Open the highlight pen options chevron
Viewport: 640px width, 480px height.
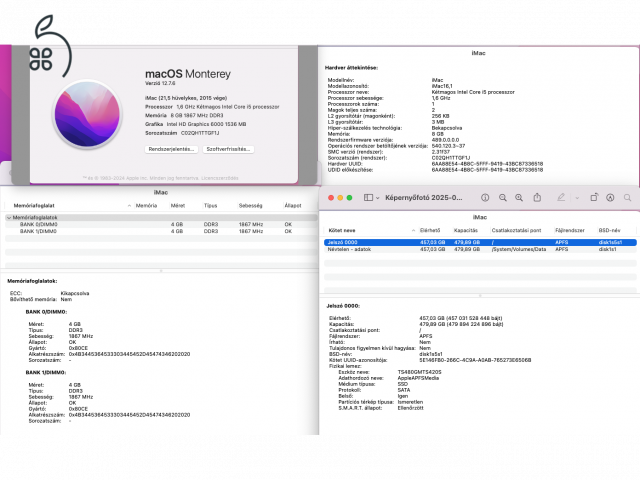click(577, 198)
